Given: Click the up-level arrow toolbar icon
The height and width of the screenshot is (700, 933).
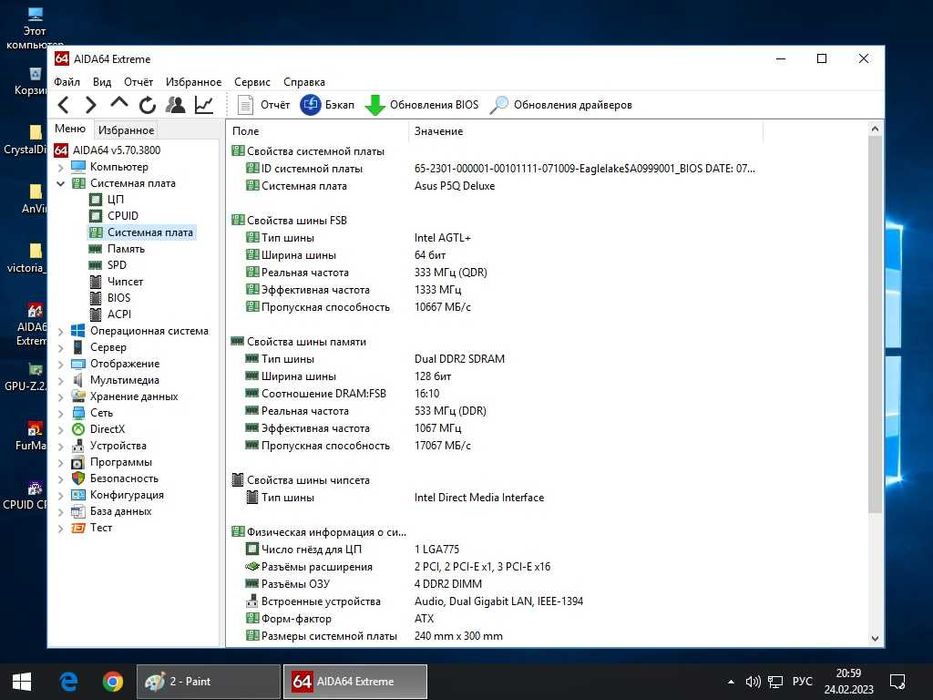Looking at the screenshot, I should point(119,104).
